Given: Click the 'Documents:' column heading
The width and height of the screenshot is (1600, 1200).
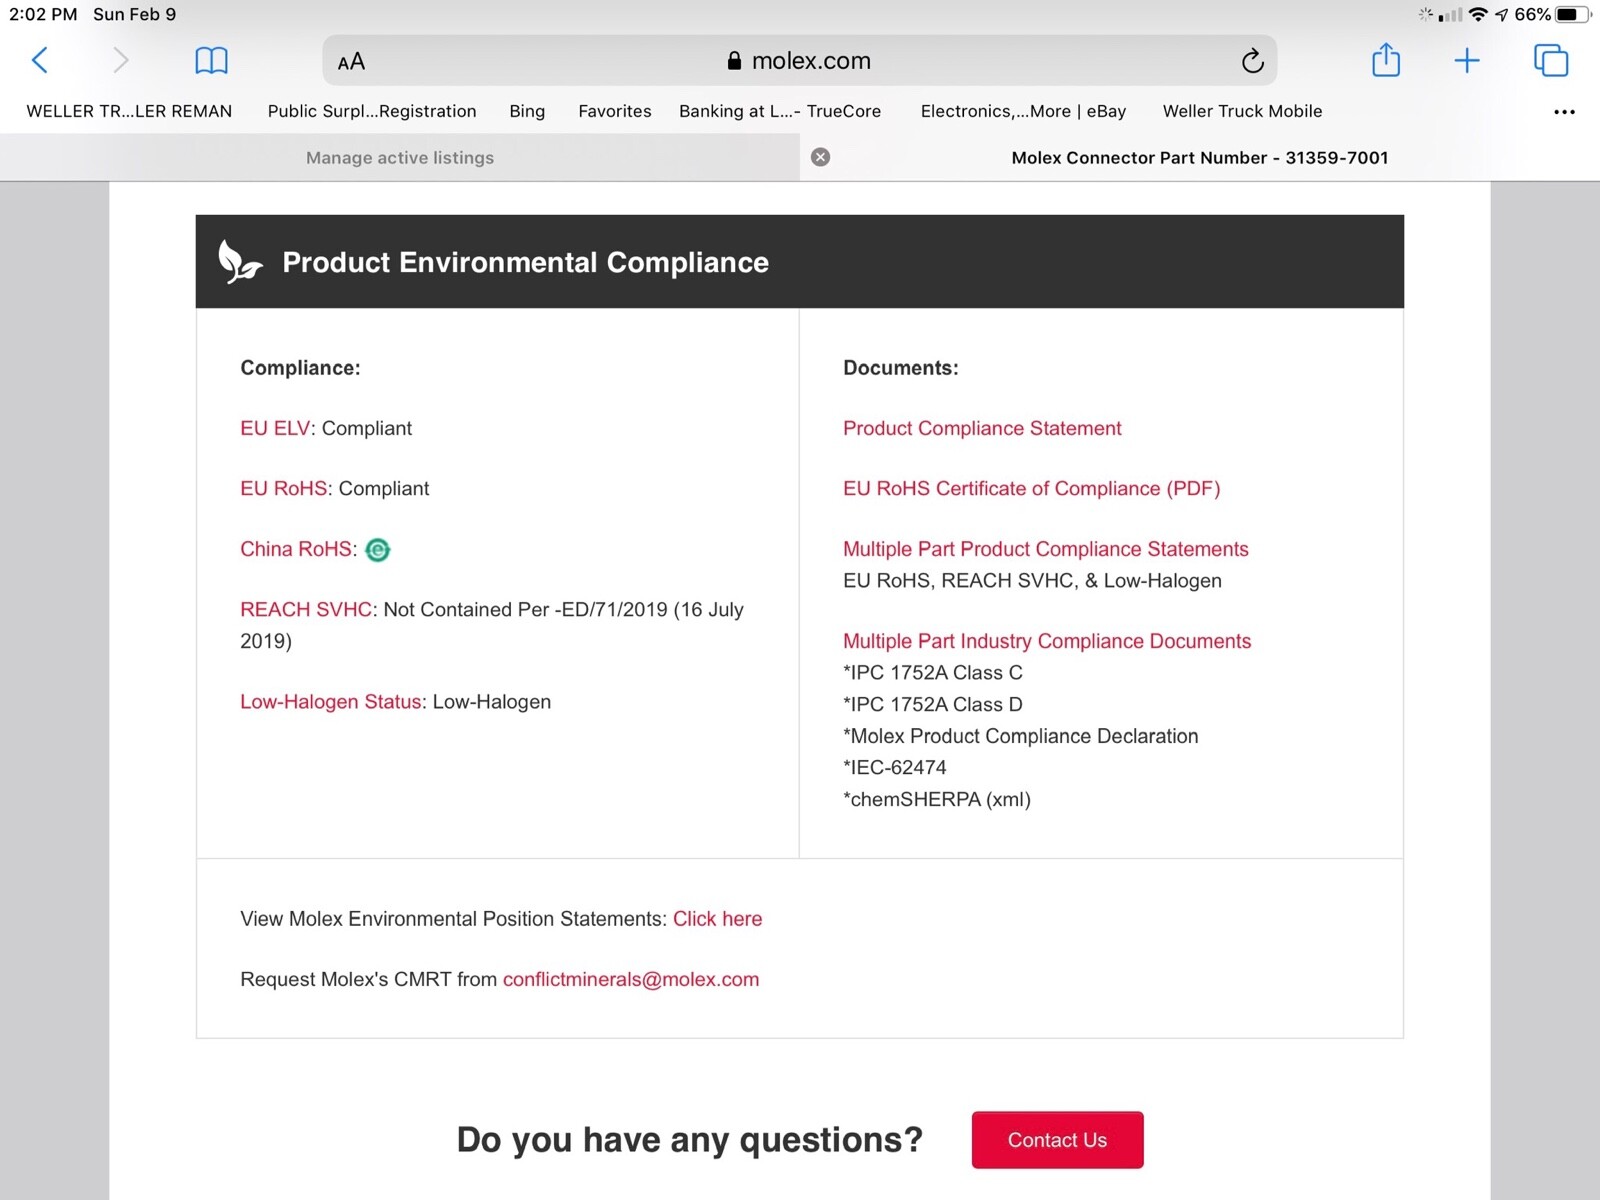Looking at the screenshot, I should 901,368.
